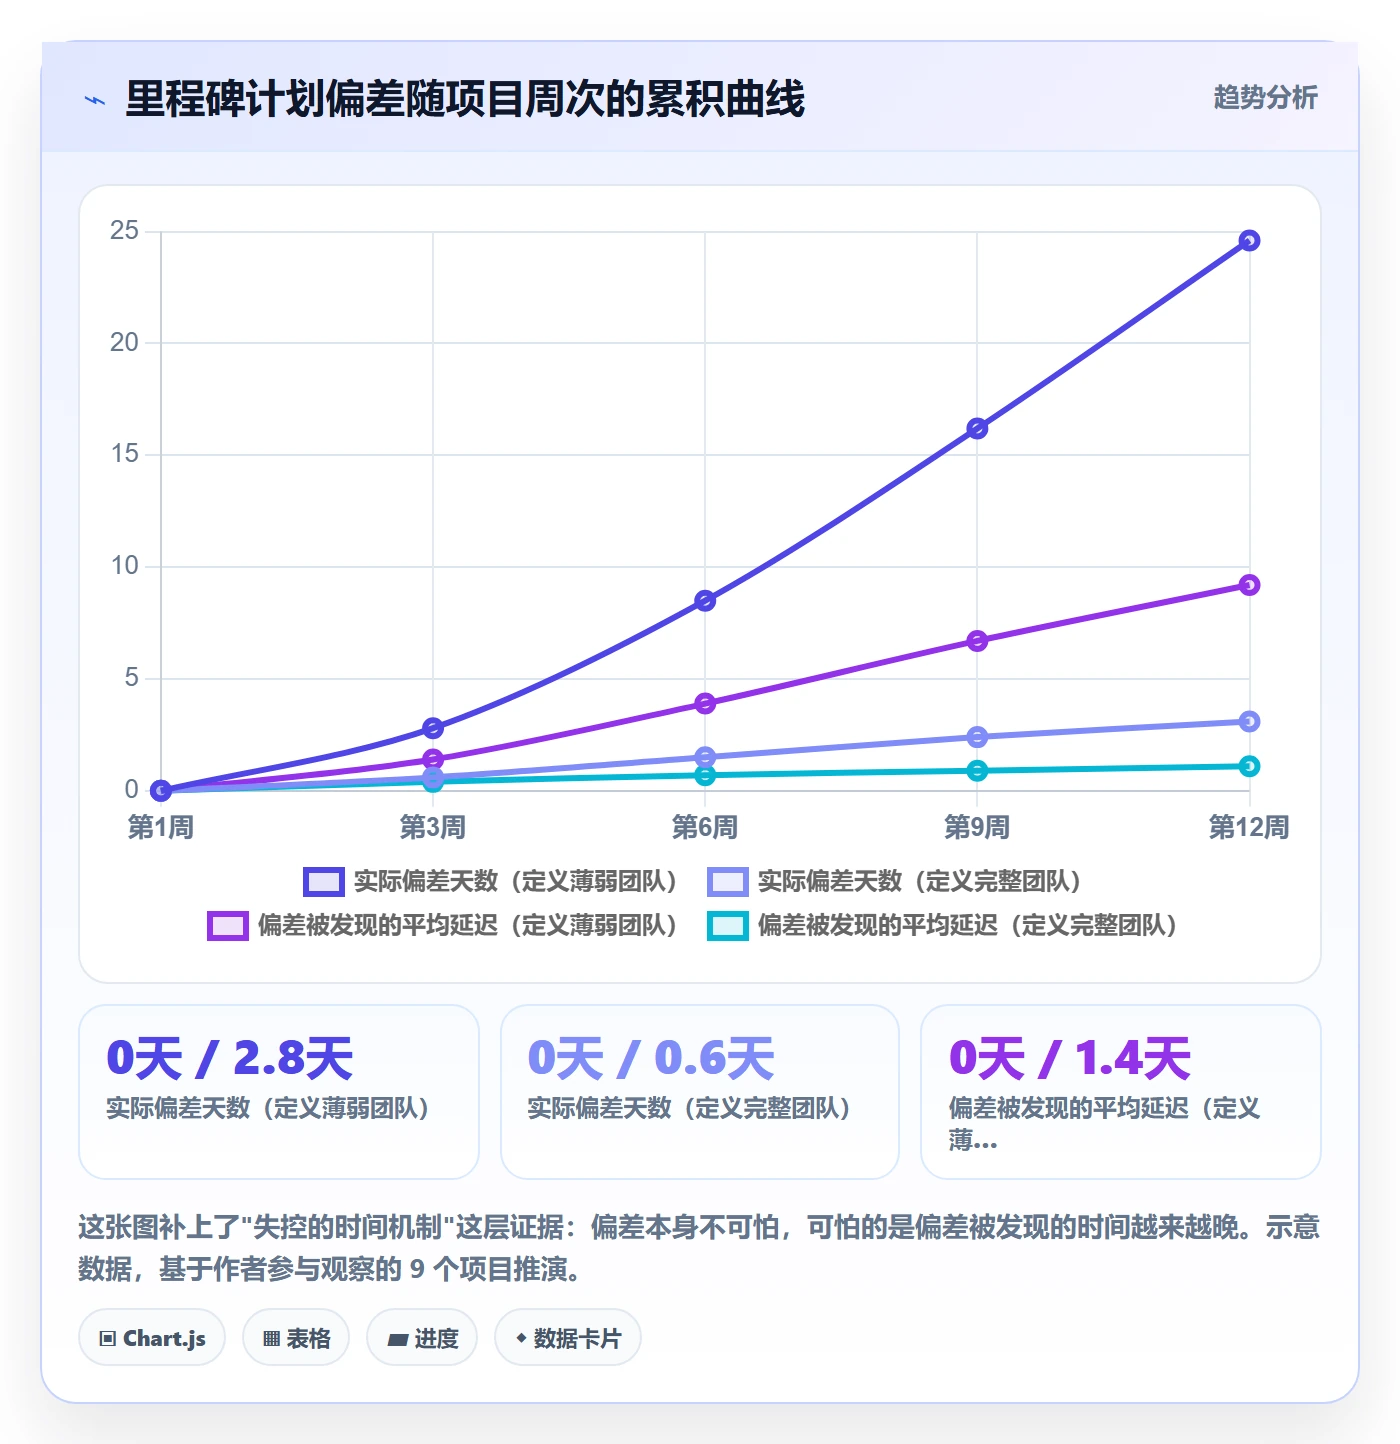Click the 趋势分析 label in the header

tap(1265, 97)
